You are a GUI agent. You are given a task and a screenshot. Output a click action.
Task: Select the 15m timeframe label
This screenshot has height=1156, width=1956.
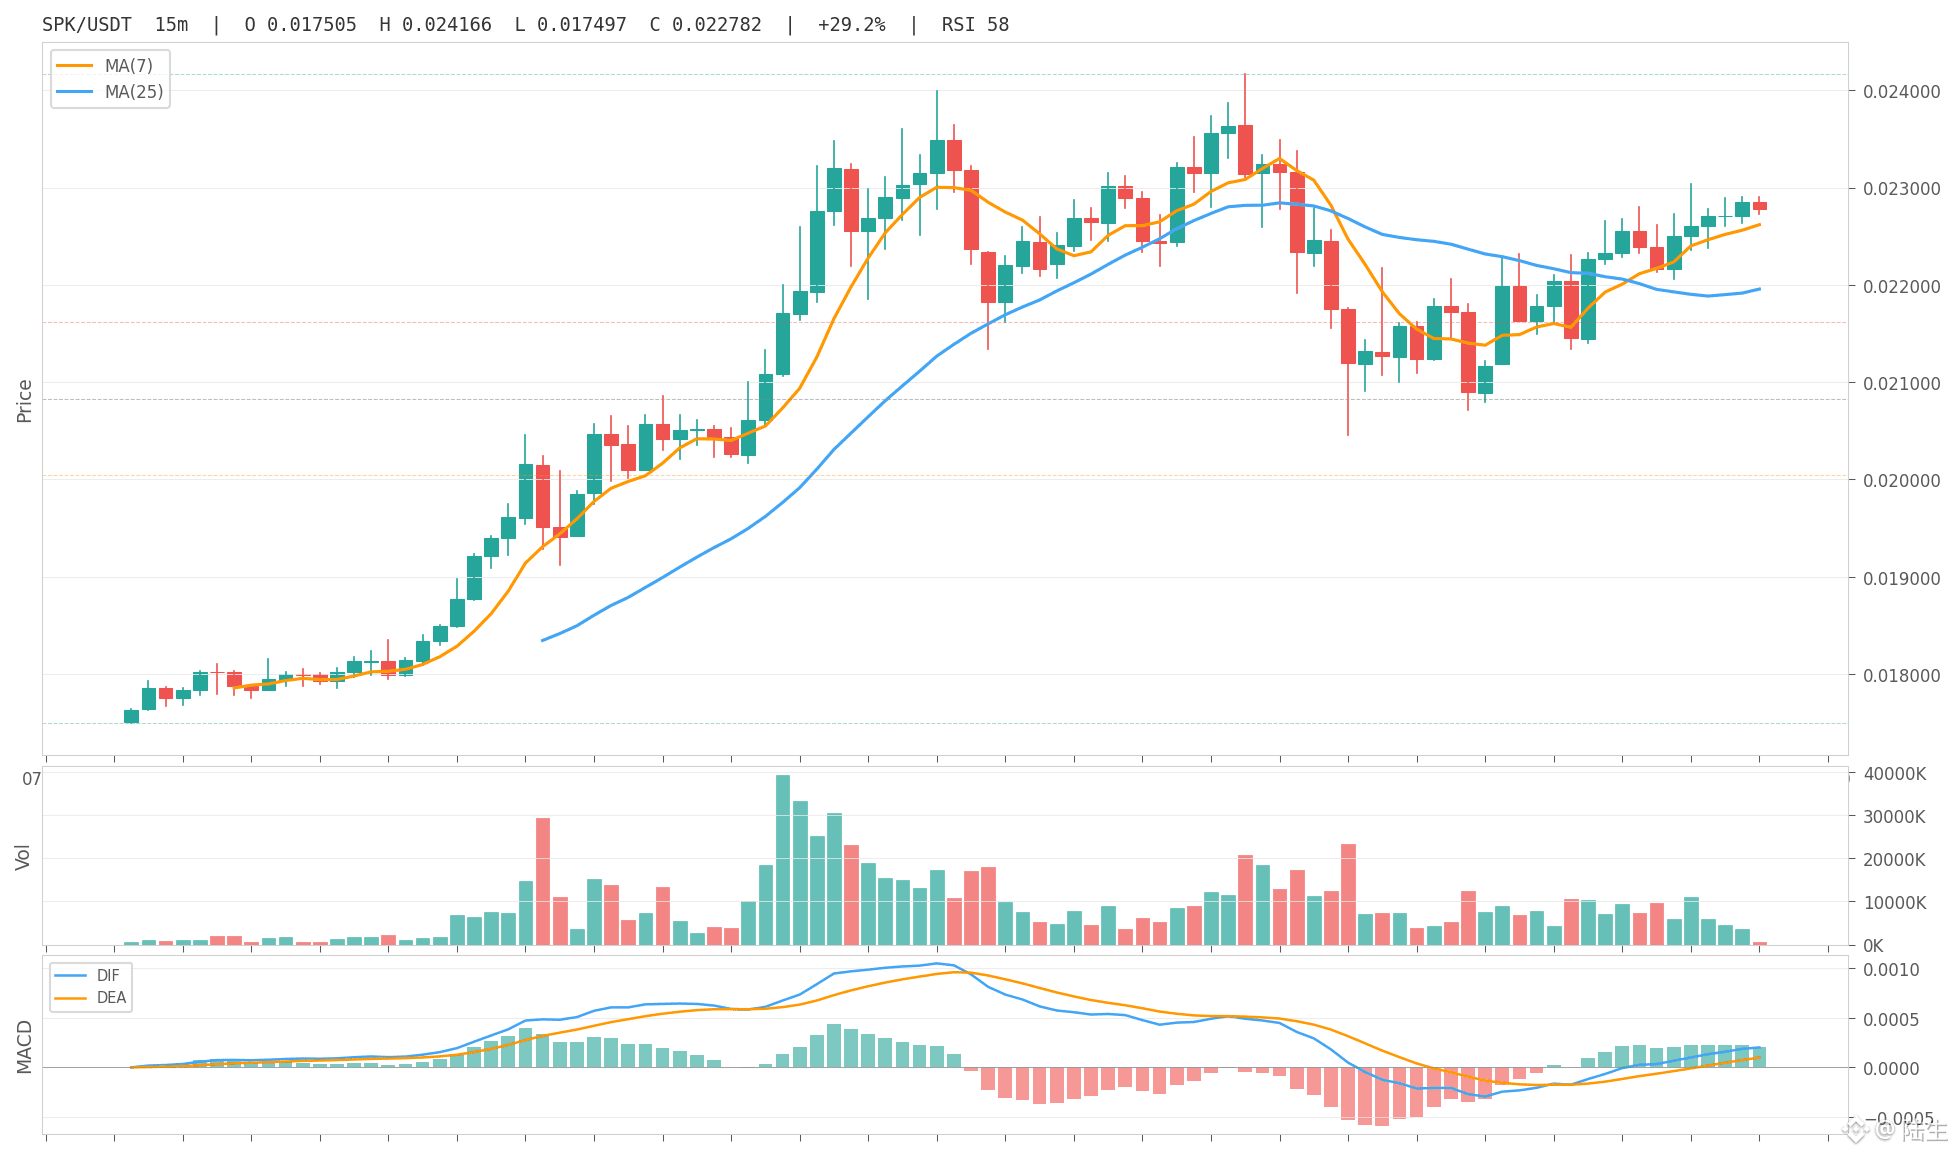(171, 25)
